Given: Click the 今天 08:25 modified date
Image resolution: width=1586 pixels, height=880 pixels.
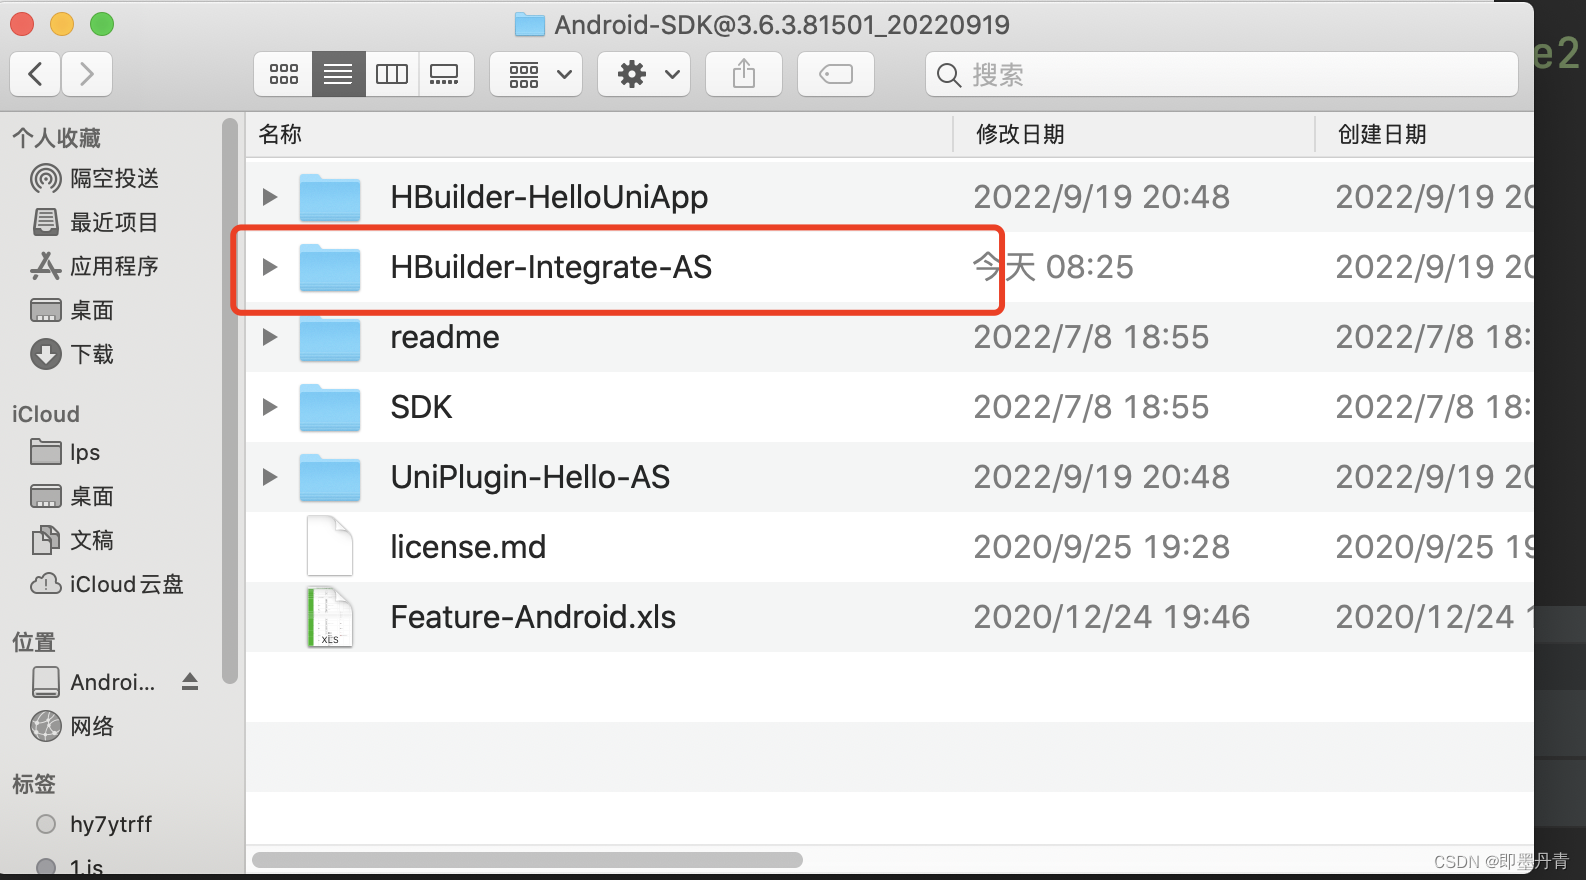Looking at the screenshot, I should click(1054, 267).
